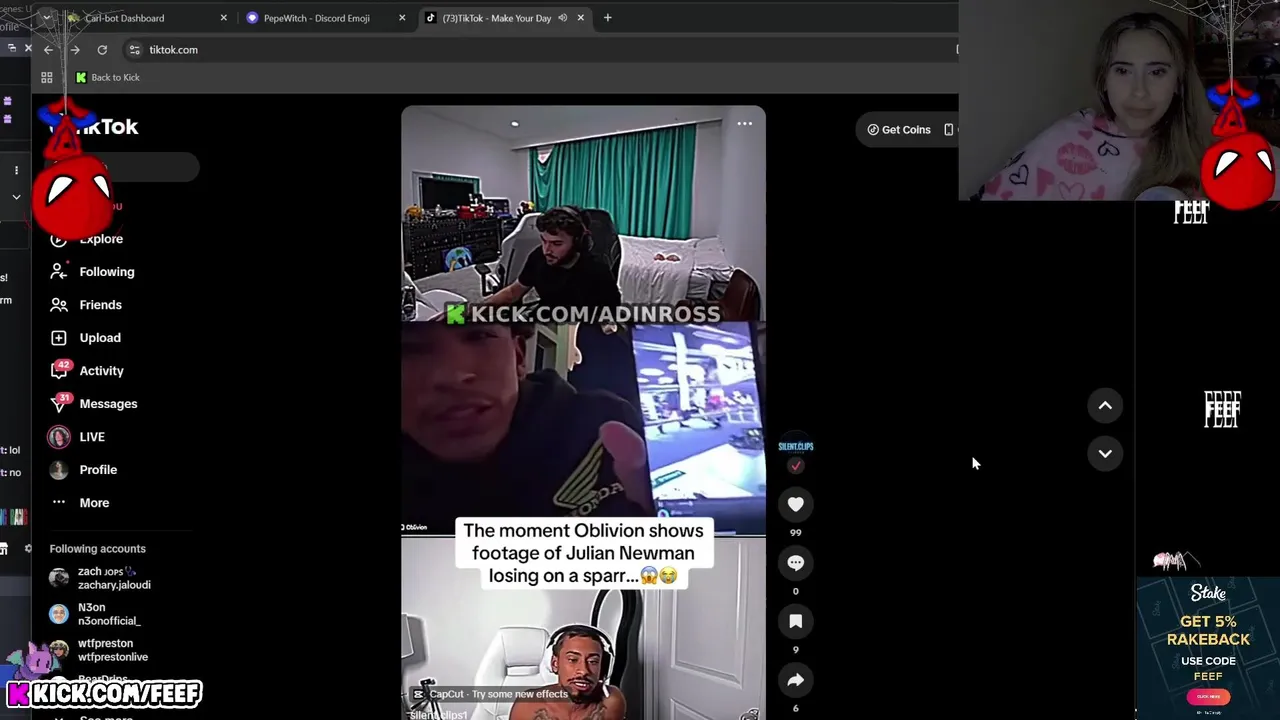The width and height of the screenshot is (1280, 720).
Task: Click the Friends icon
Action: click(x=59, y=305)
